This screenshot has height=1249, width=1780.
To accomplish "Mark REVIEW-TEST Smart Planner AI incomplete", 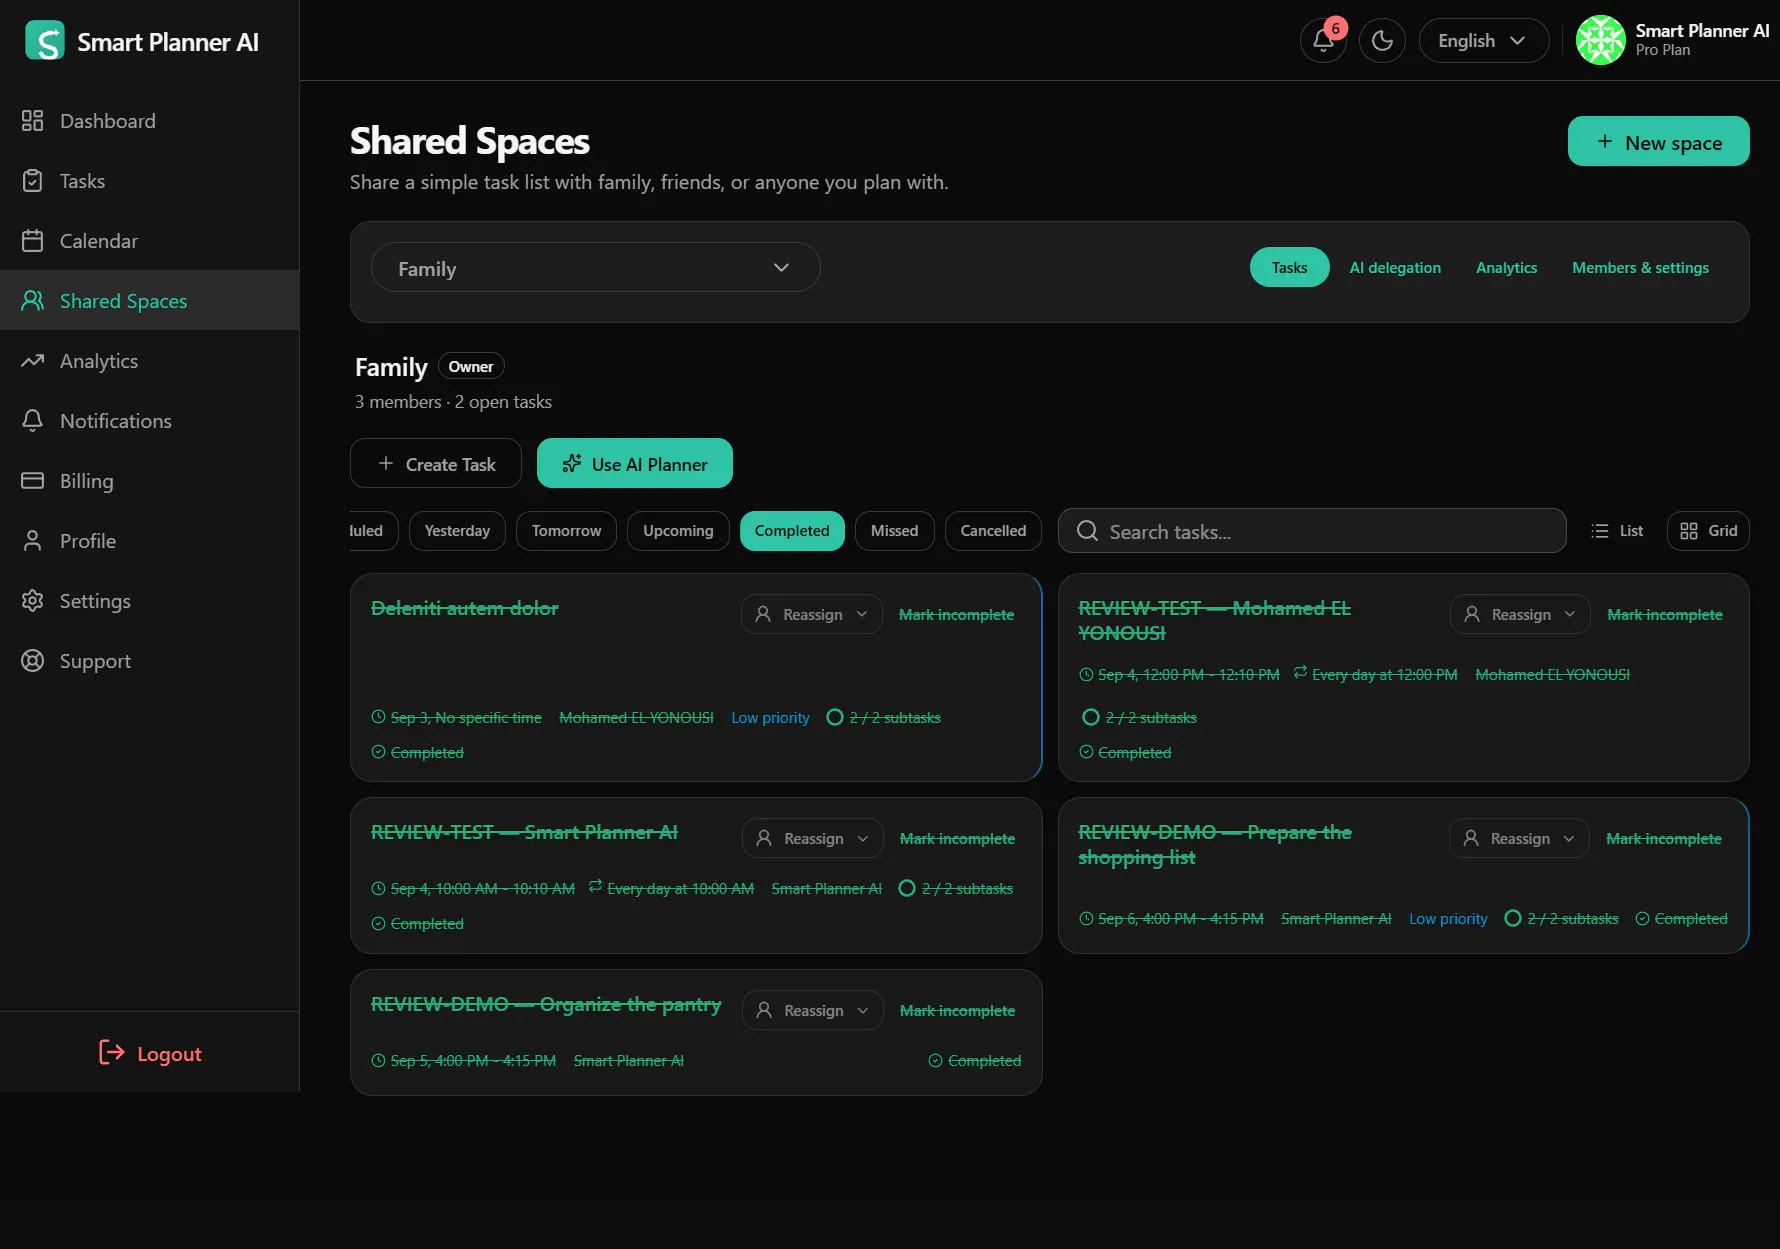I will [957, 839].
